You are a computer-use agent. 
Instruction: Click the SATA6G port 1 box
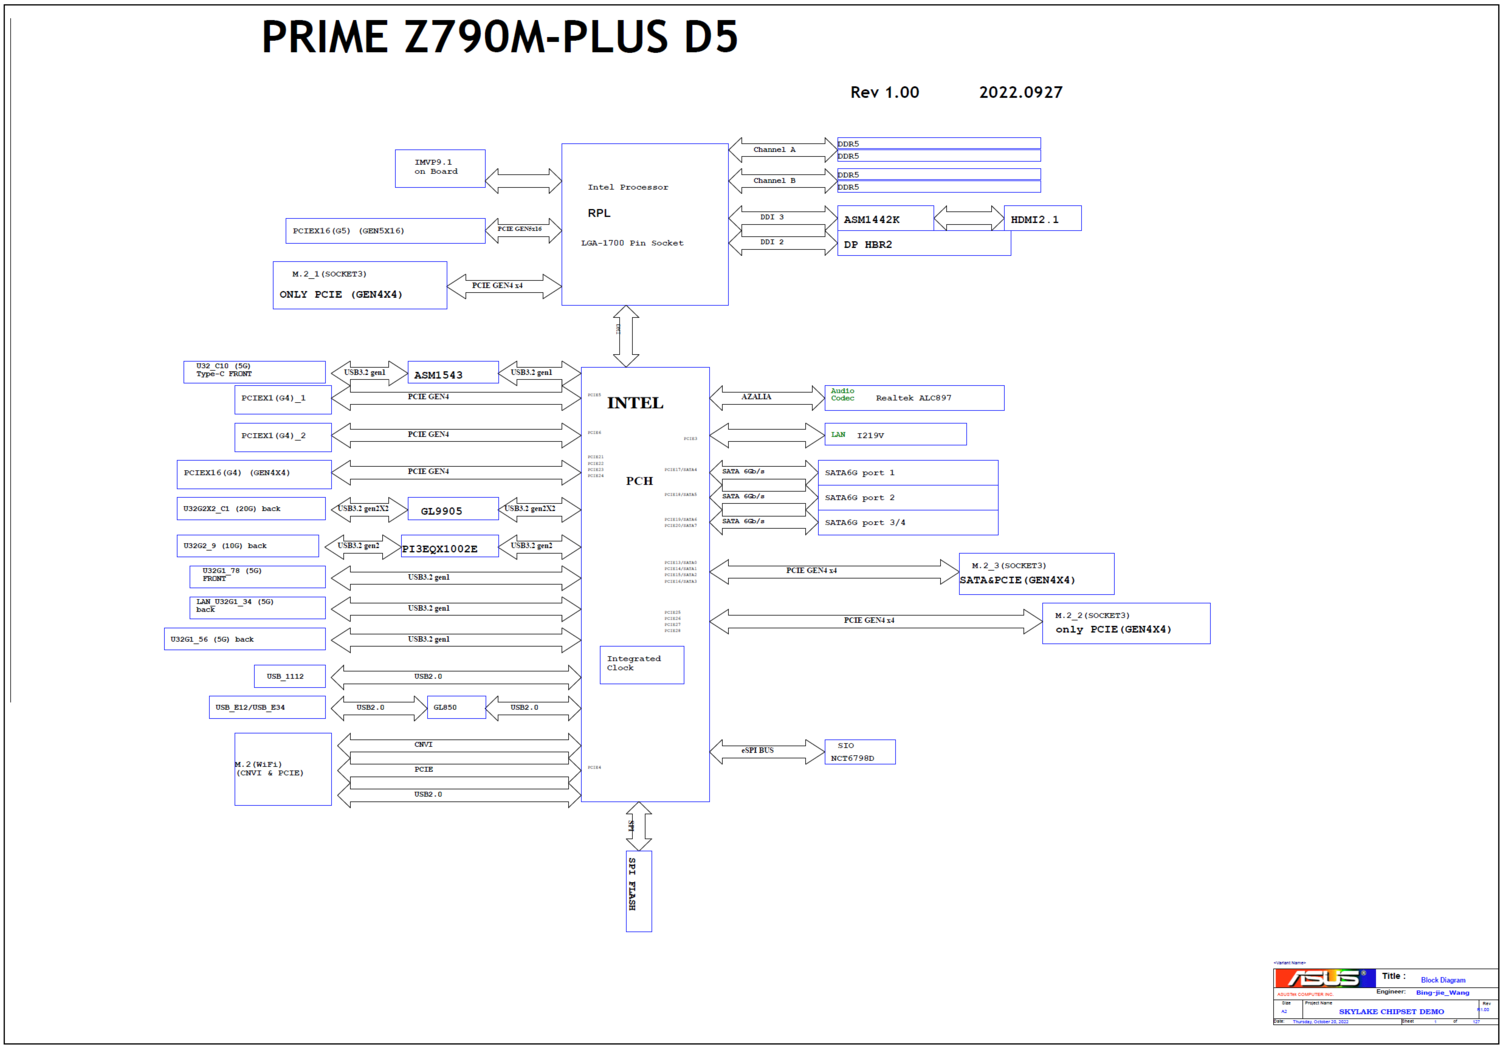(908, 473)
